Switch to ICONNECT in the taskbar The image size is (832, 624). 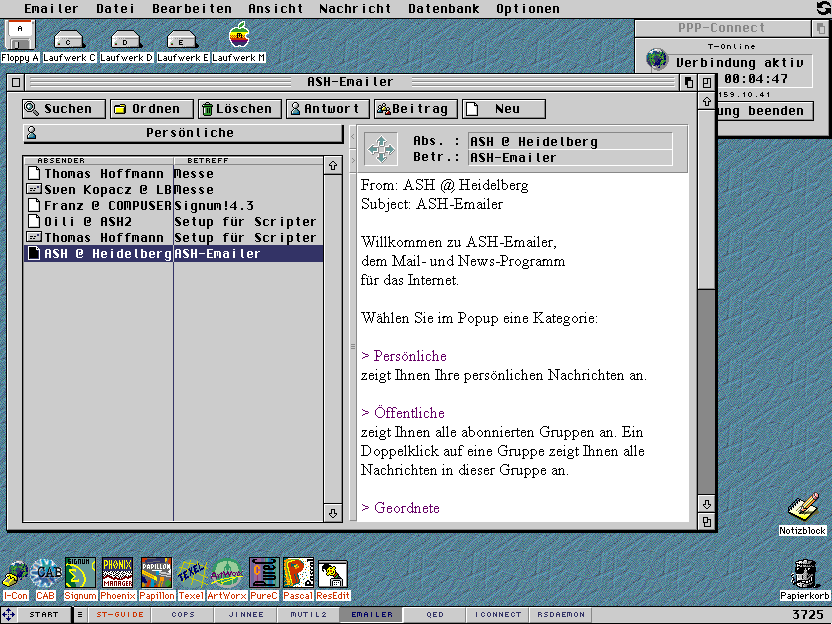tap(498, 615)
